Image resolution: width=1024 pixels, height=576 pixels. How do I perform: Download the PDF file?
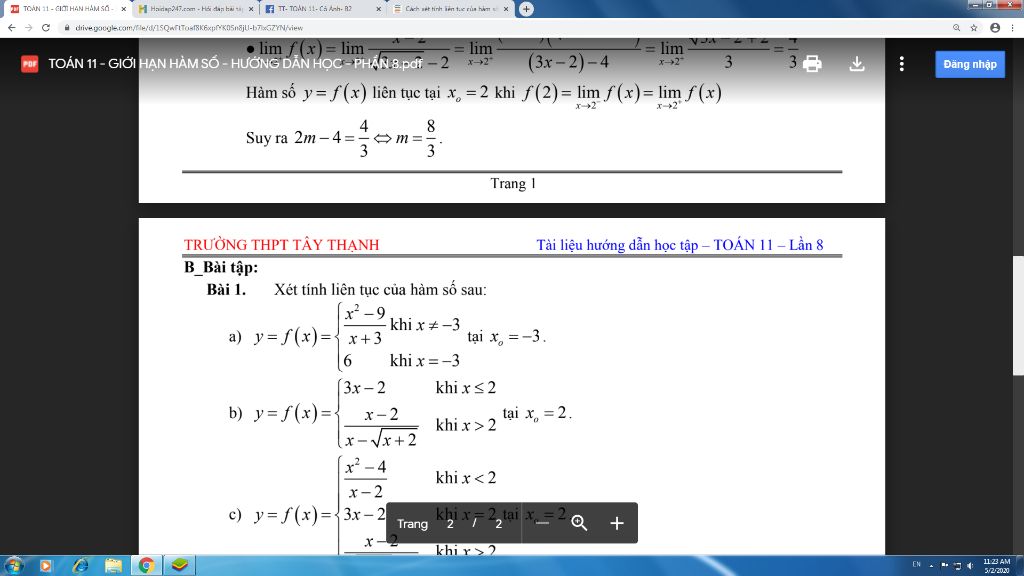coord(857,63)
